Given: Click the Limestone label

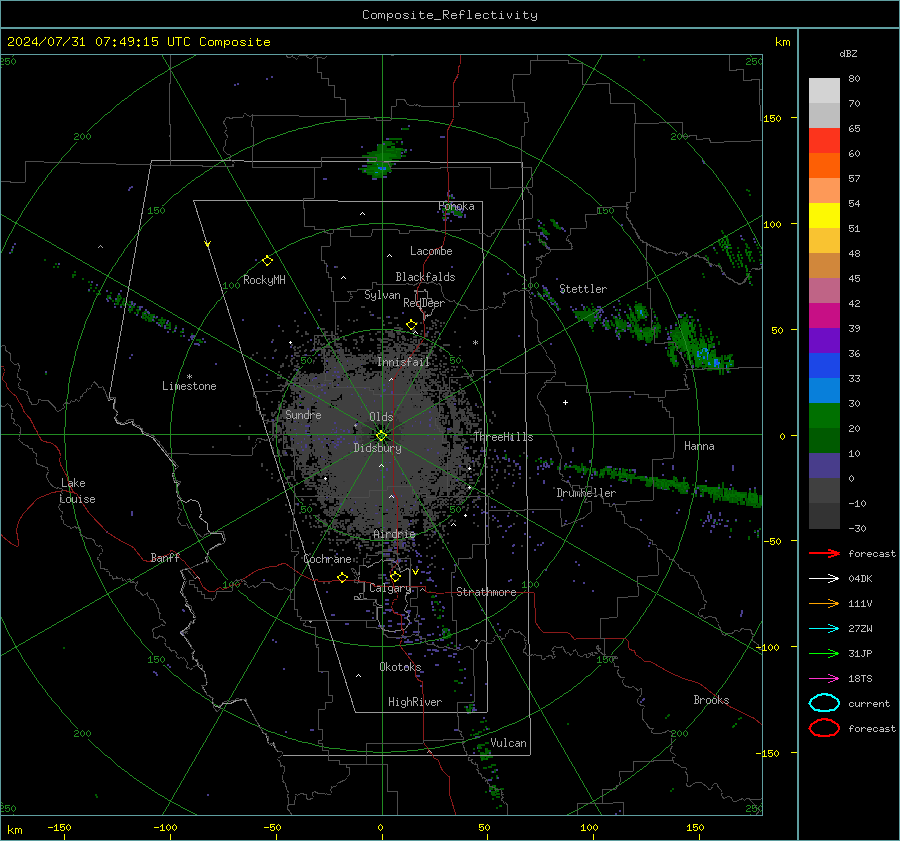Looking at the screenshot, I should pos(189,386).
